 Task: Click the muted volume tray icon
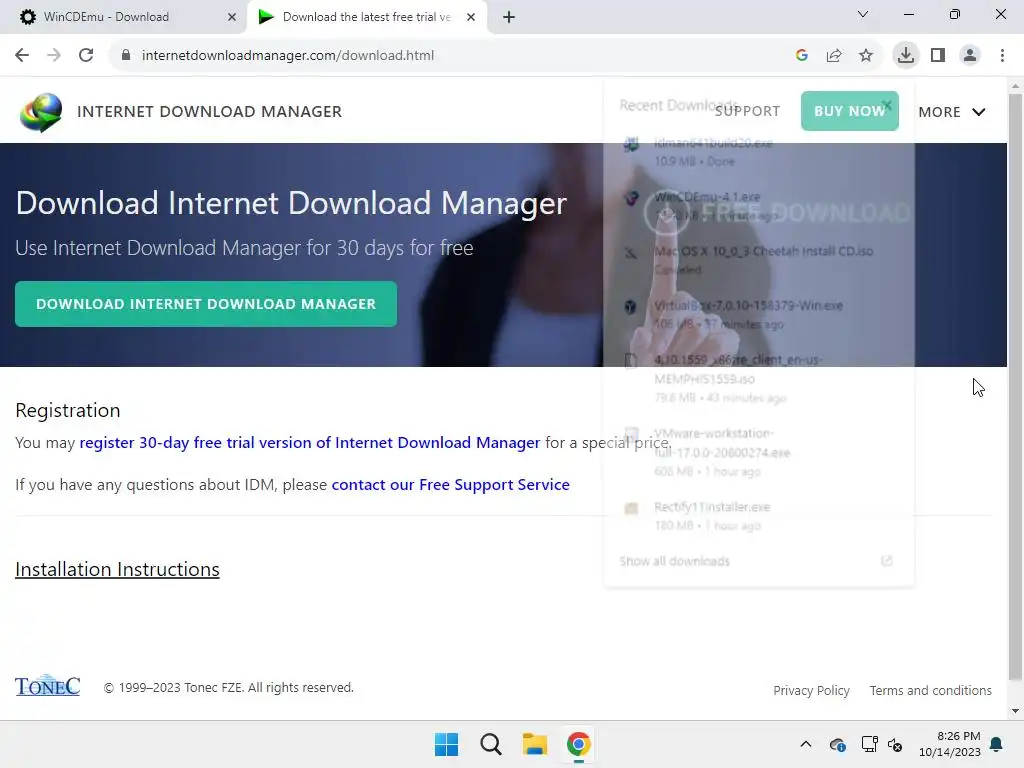pos(895,744)
